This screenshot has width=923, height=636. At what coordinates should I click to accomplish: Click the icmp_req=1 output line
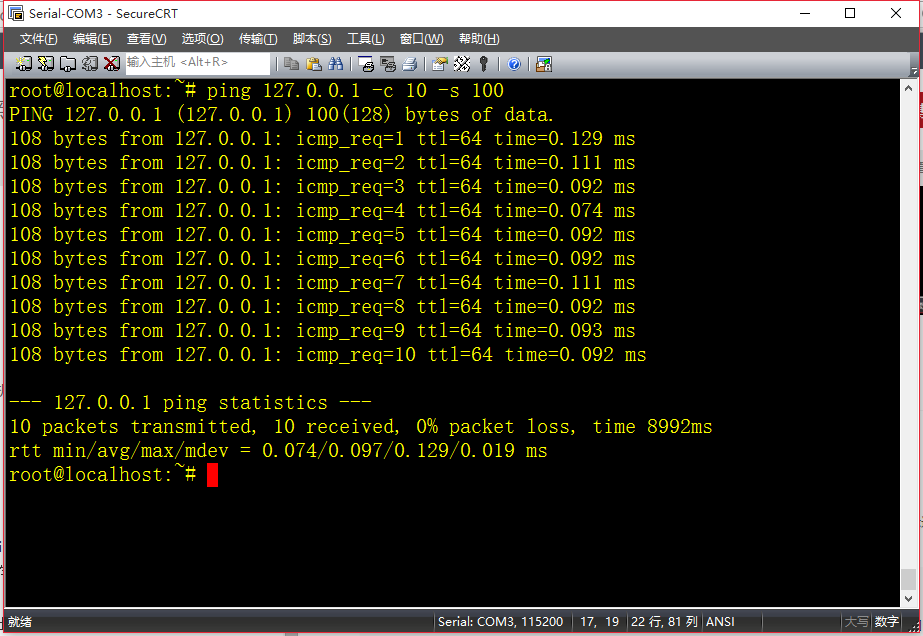pos(323,139)
